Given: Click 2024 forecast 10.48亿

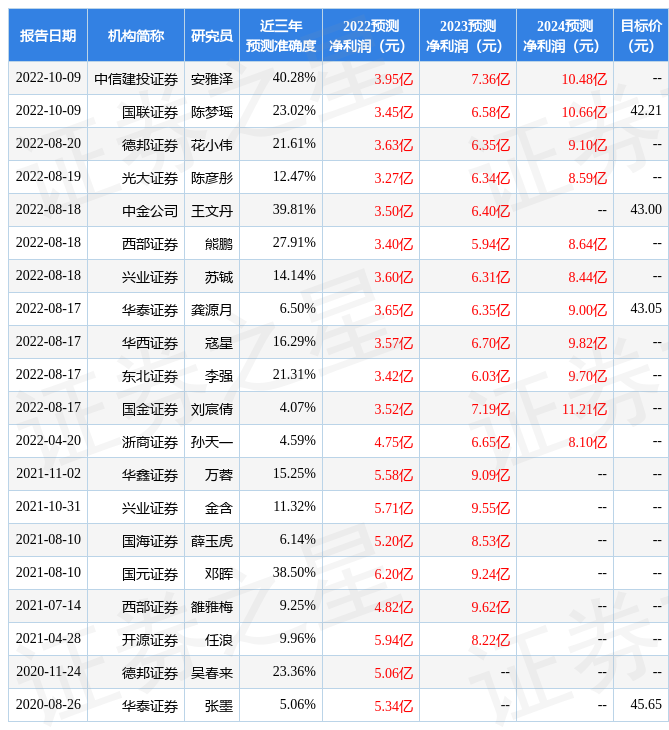Looking at the screenshot, I should click(x=584, y=79).
